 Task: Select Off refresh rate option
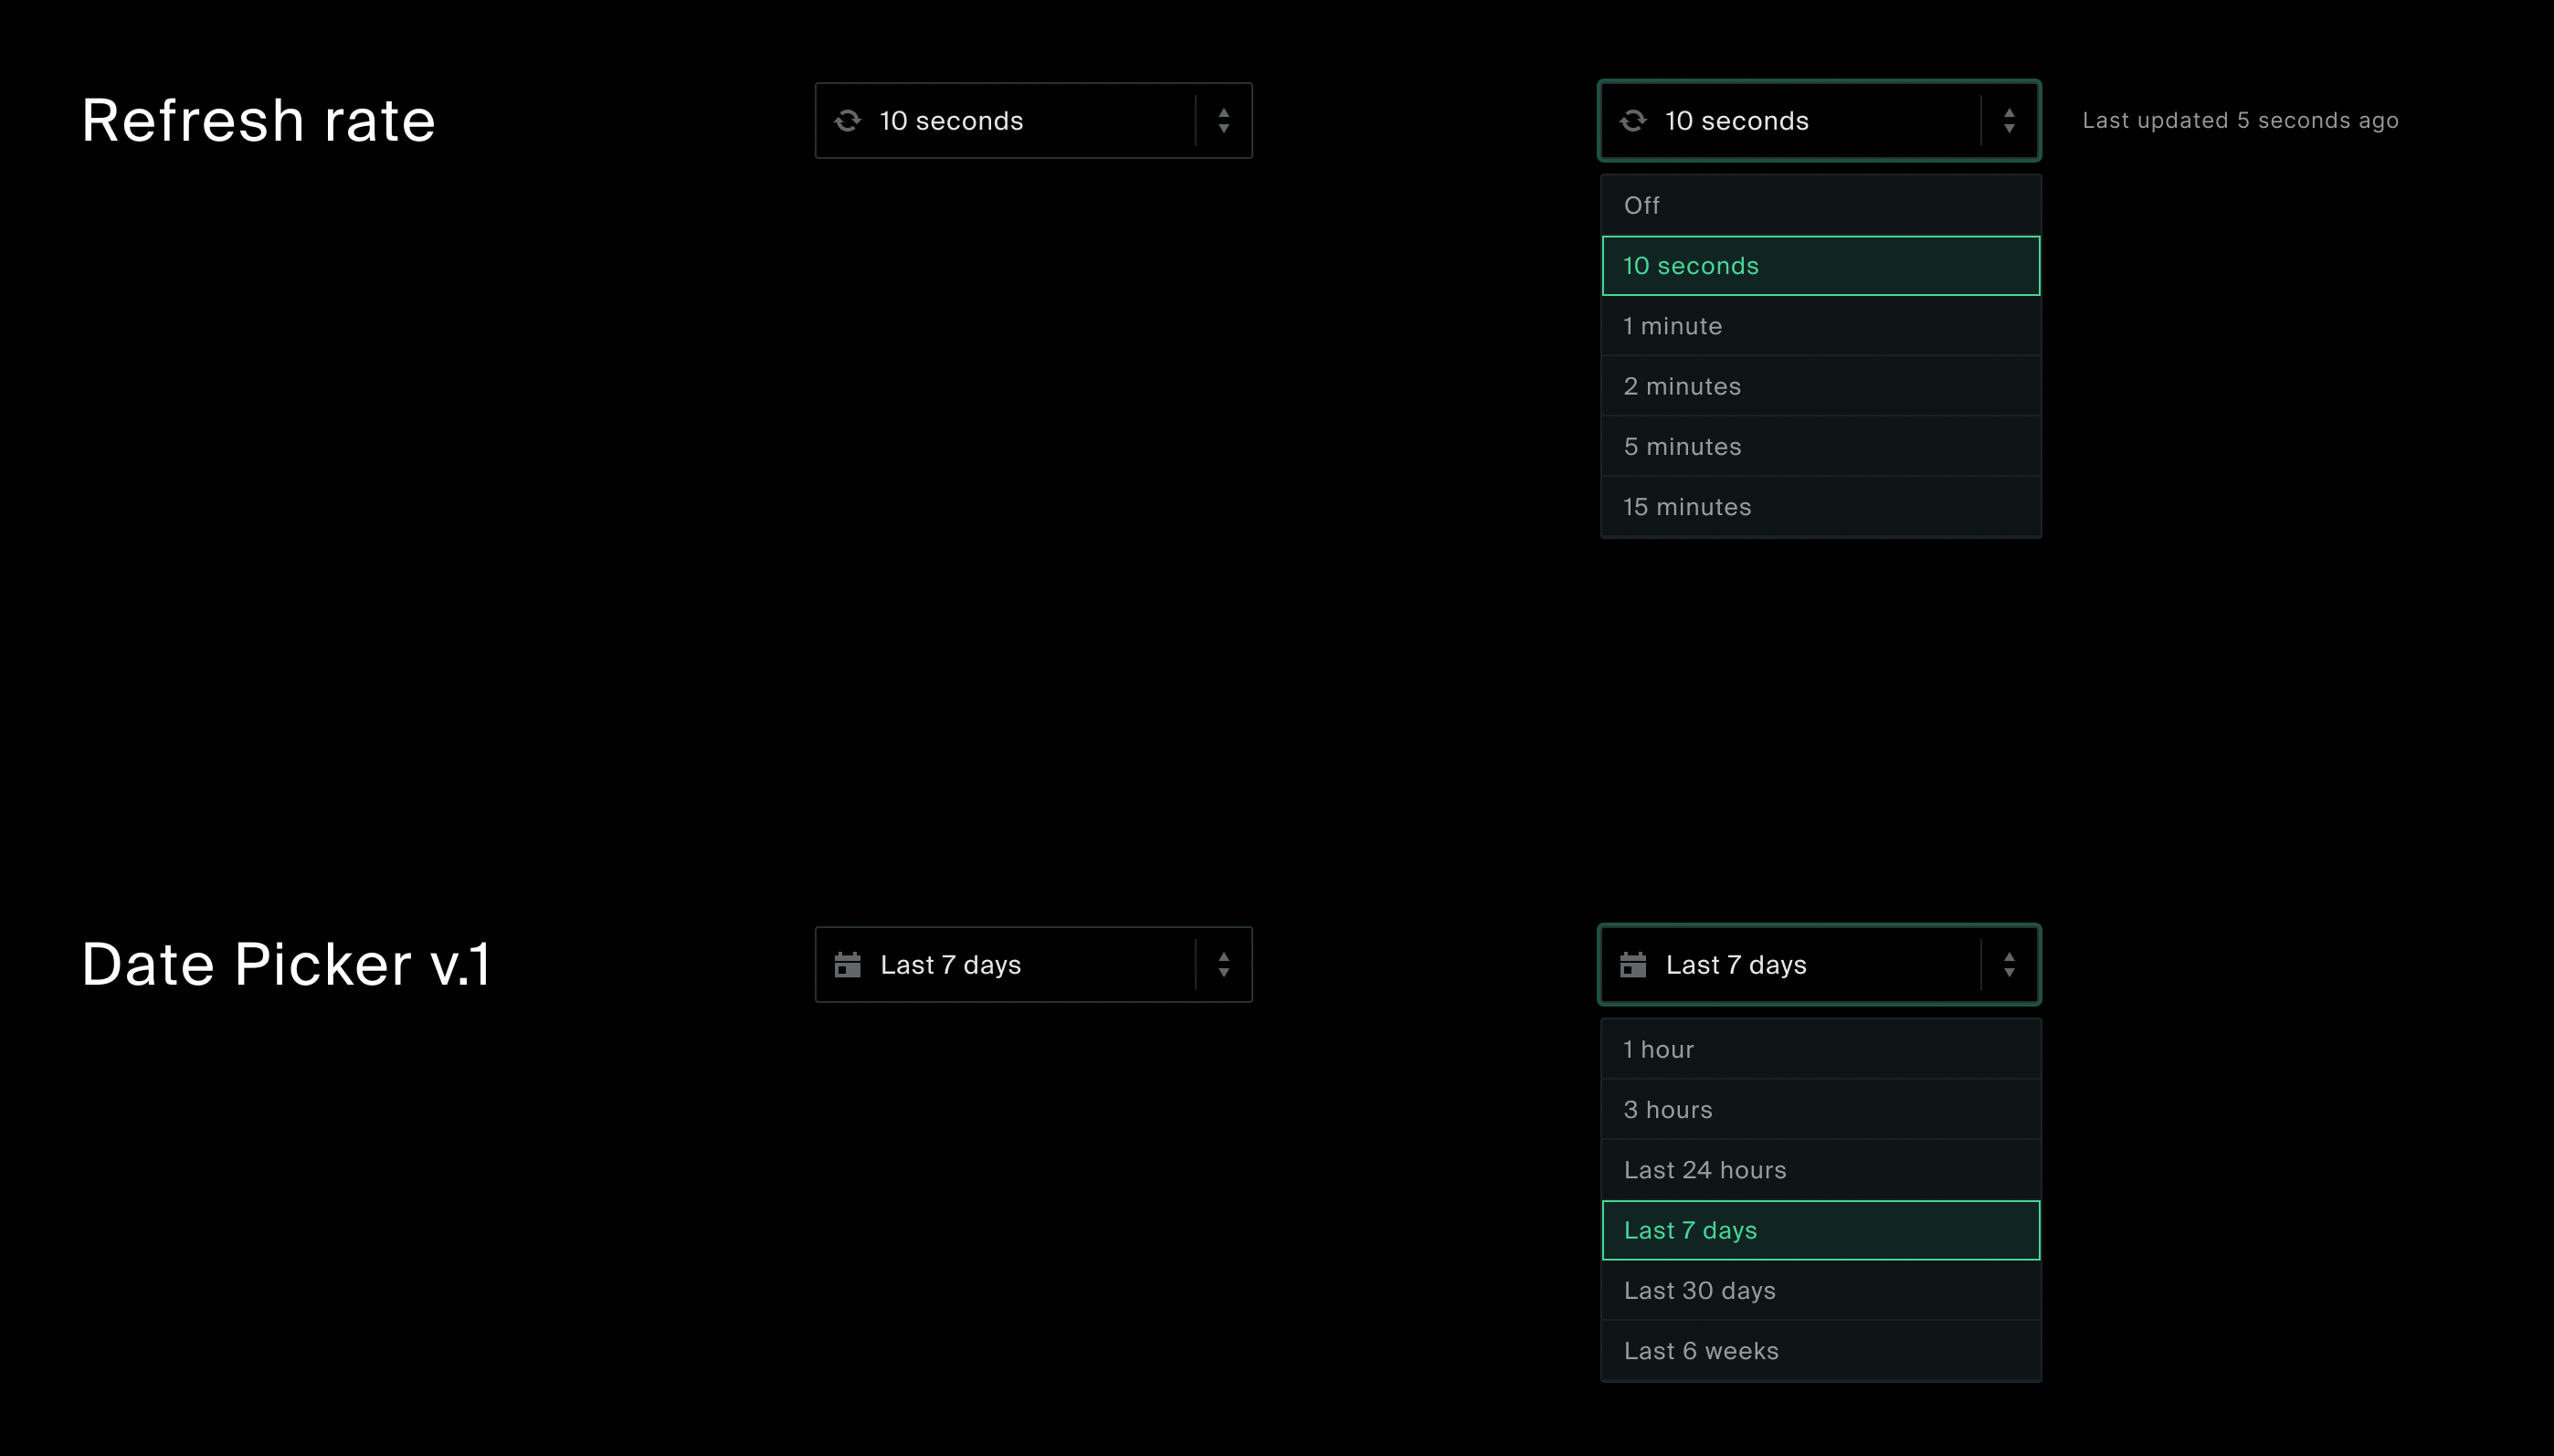coord(1820,206)
